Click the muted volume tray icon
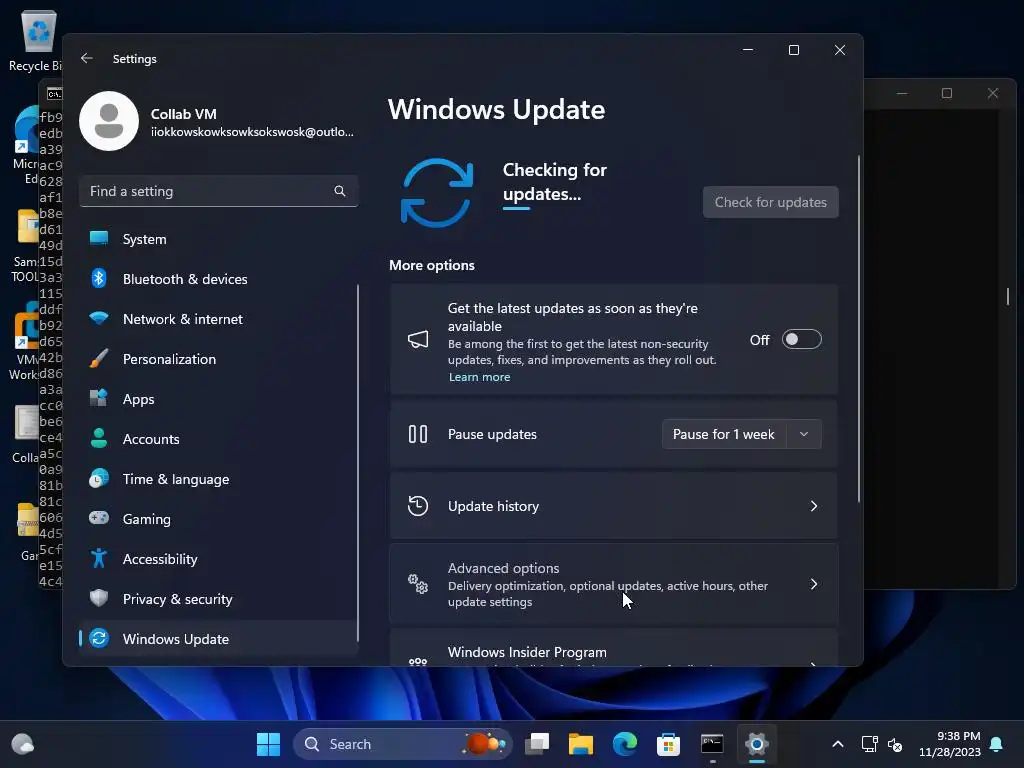The image size is (1024, 768). point(895,744)
